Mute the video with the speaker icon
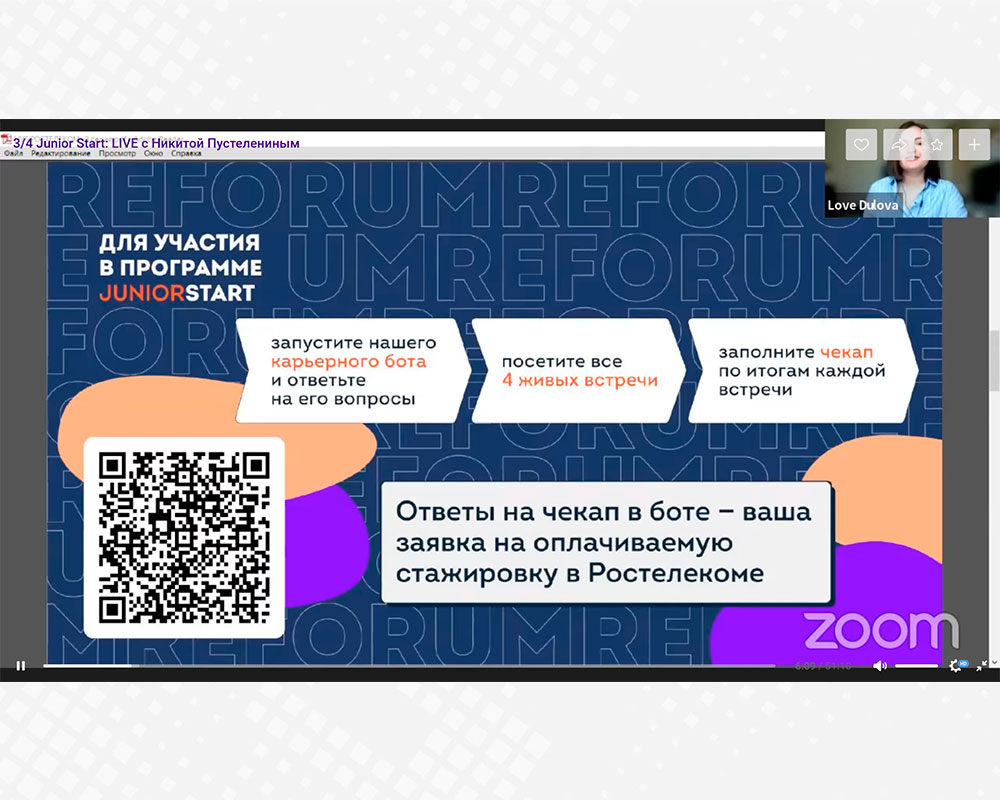 tap(879, 665)
